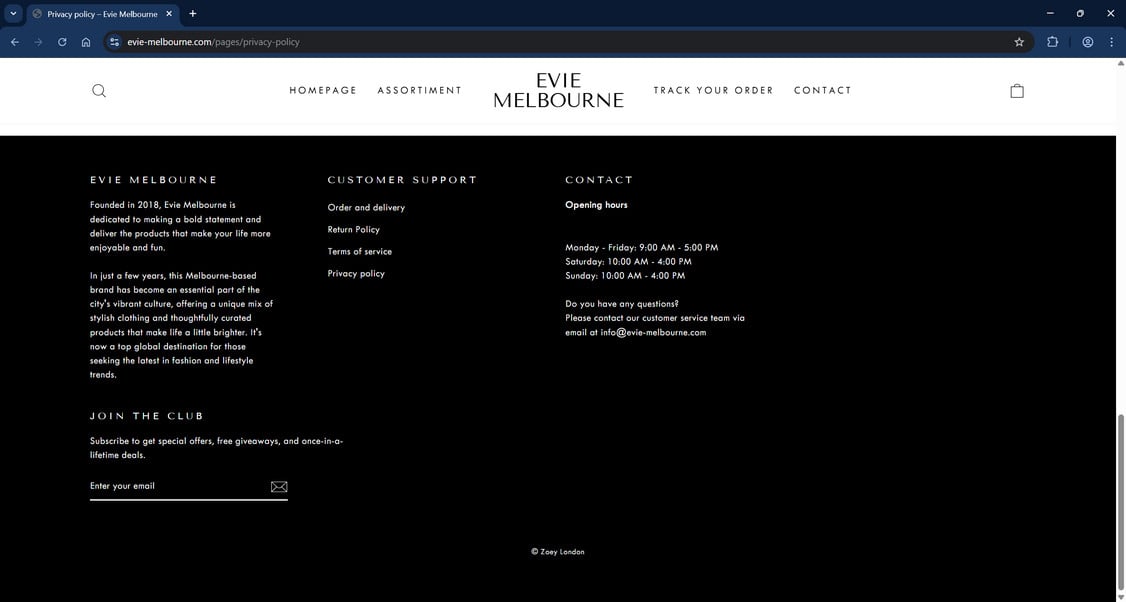Click the EVIE MELBOURNE logo
The image size is (1126, 602).
pyautogui.click(x=559, y=91)
